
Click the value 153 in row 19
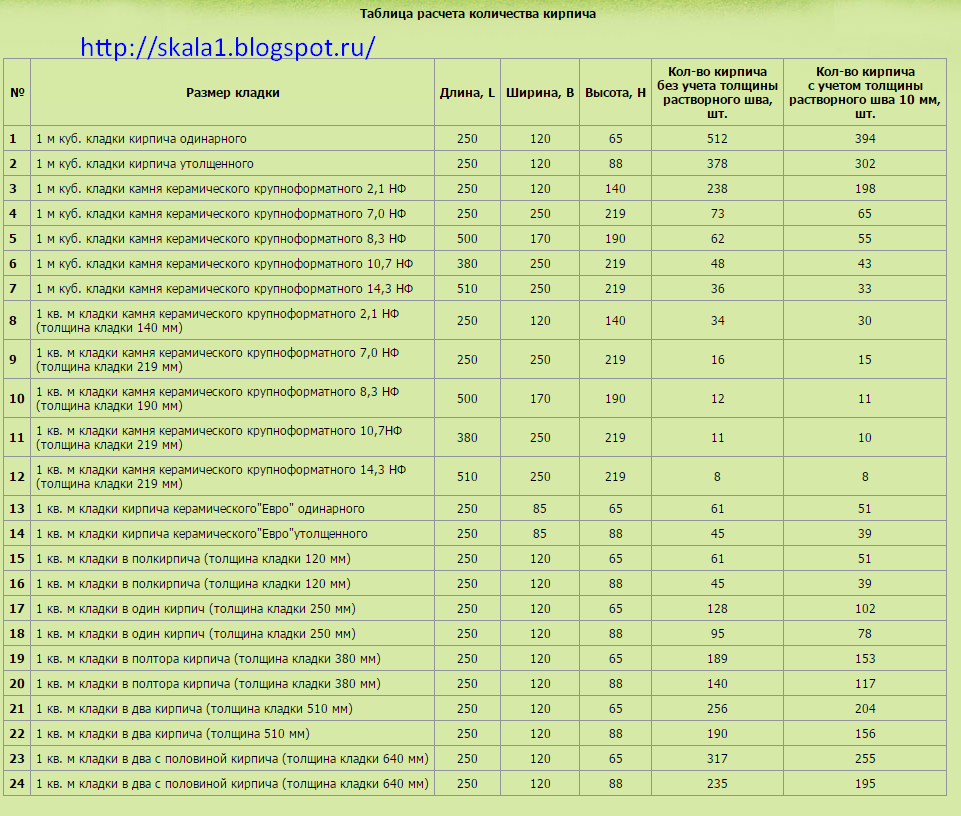tap(865, 659)
